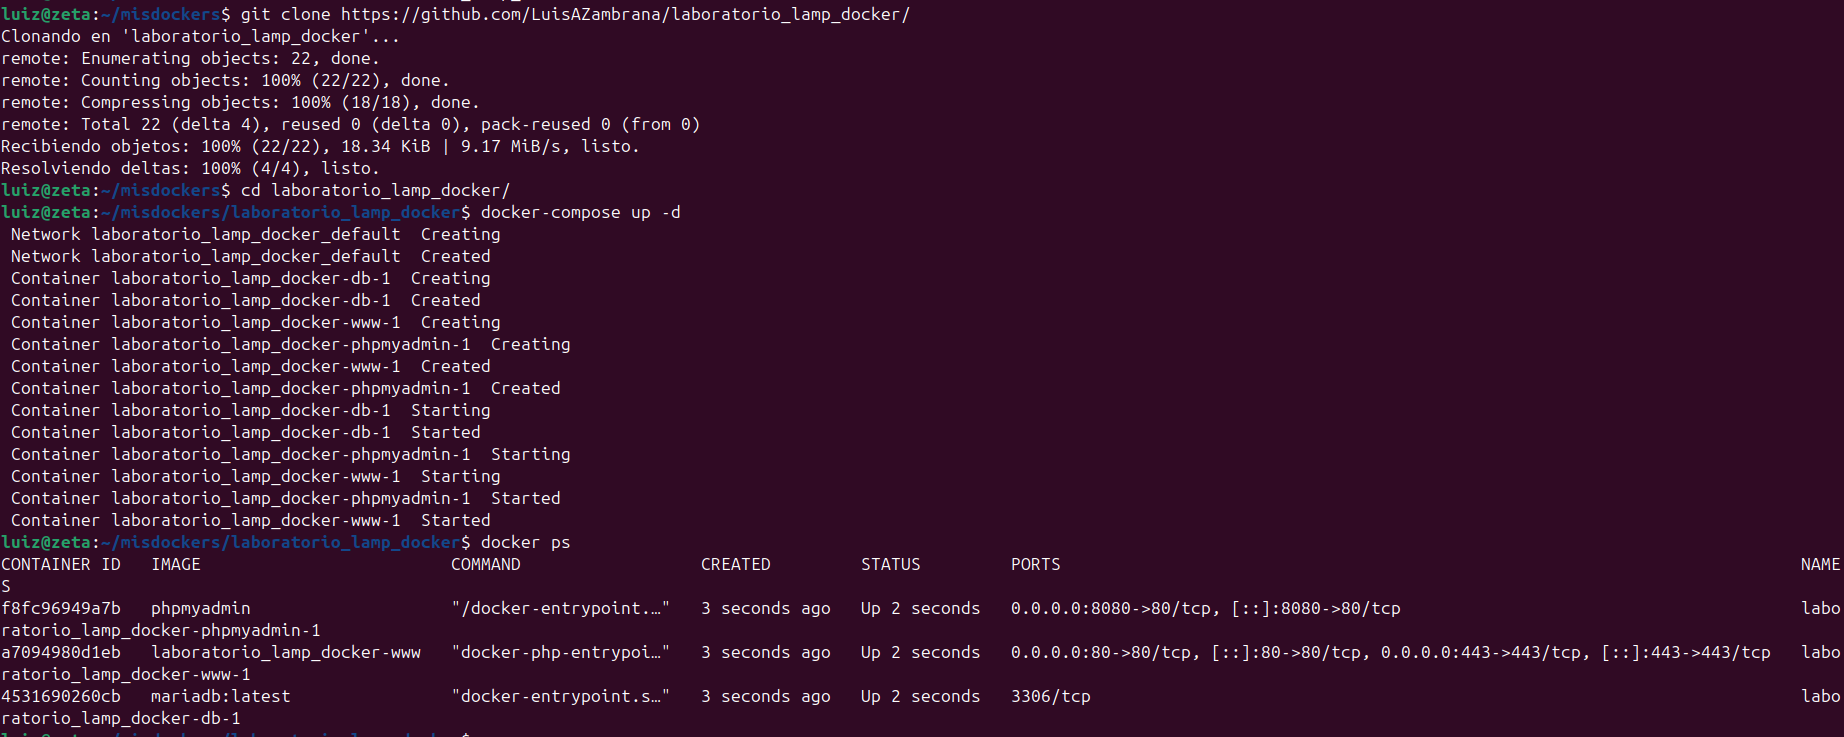Click the COMMAND column header

click(x=485, y=564)
